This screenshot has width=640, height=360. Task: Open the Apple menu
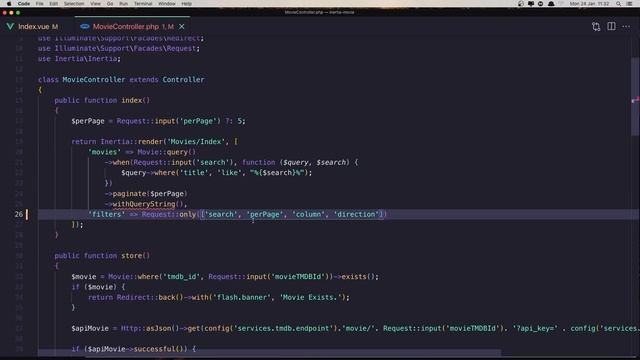click(9, 4)
